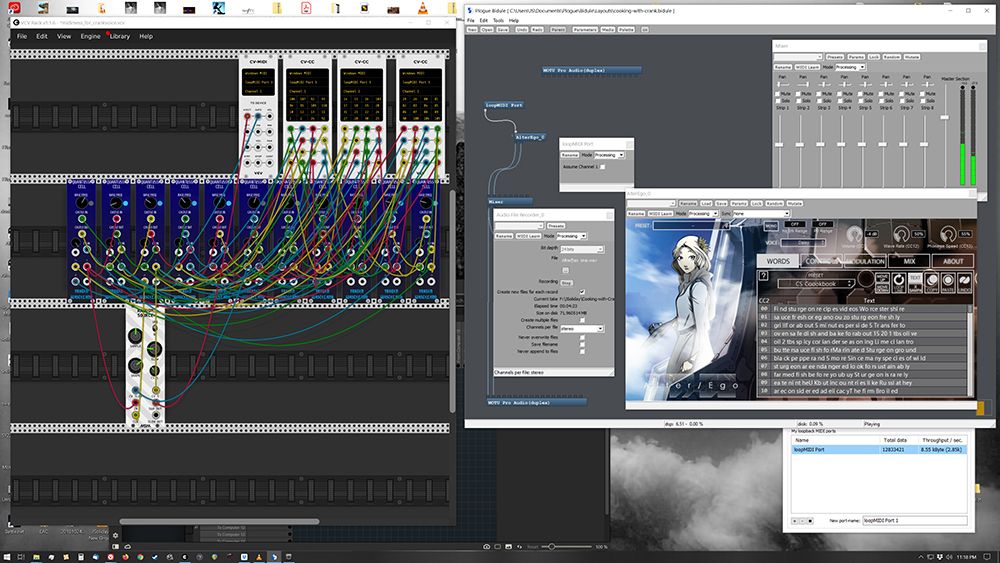Open VOICE selector in AlterEgo

tap(802, 243)
